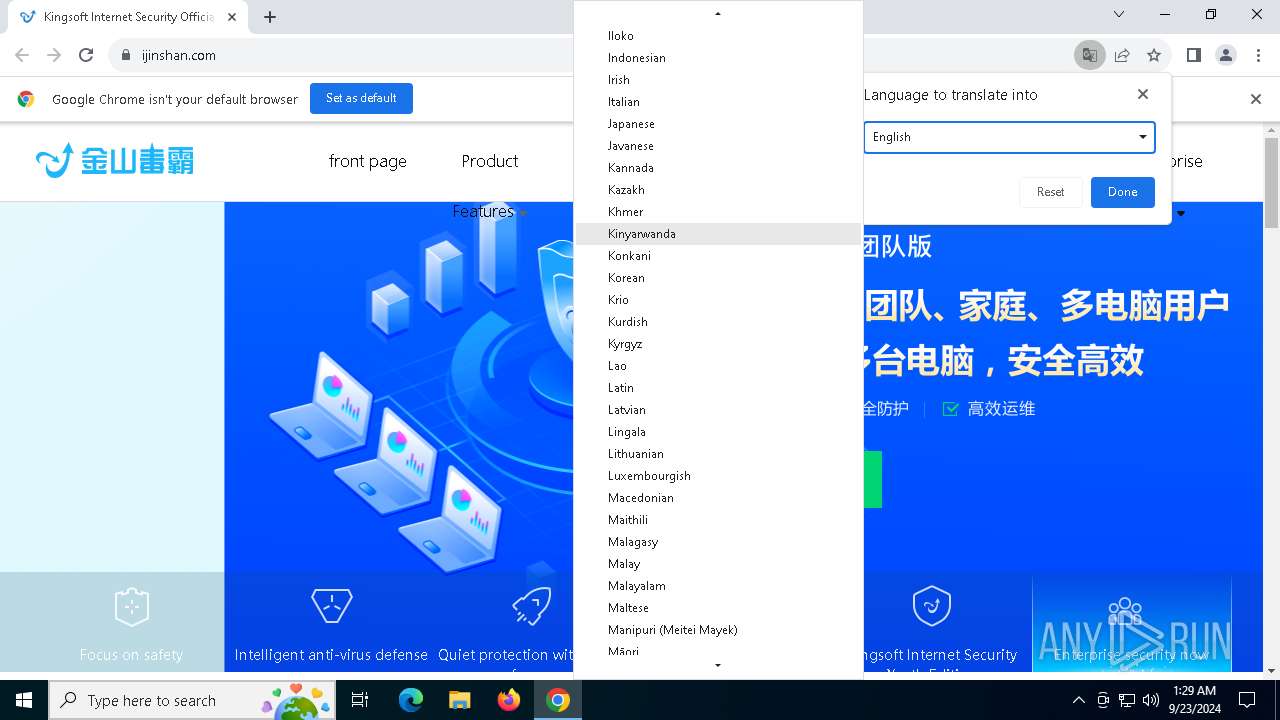Open the notification center

pyautogui.click(x=1247, y=700)
